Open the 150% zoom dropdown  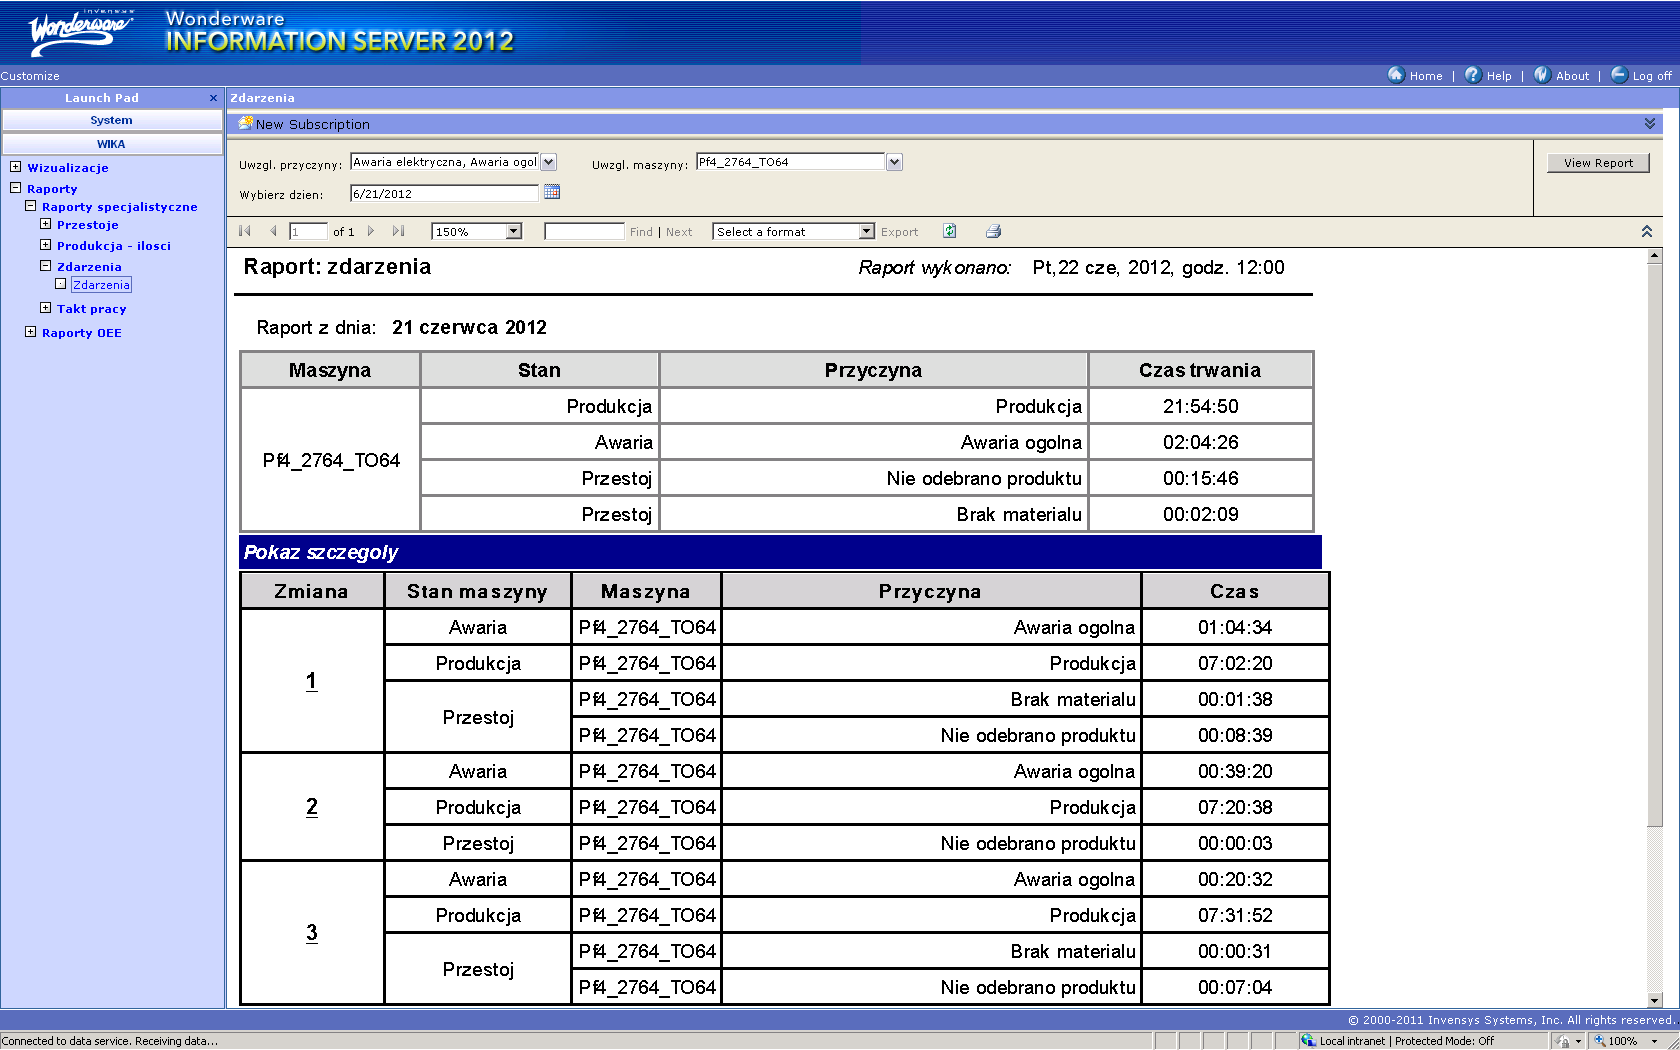point(514,231)
